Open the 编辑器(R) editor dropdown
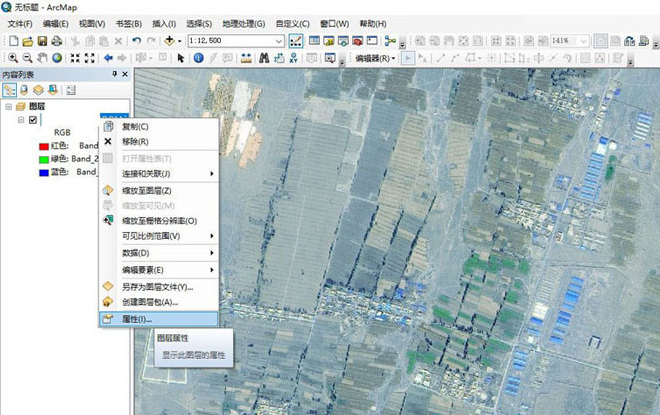 click(x=375, y=58)
